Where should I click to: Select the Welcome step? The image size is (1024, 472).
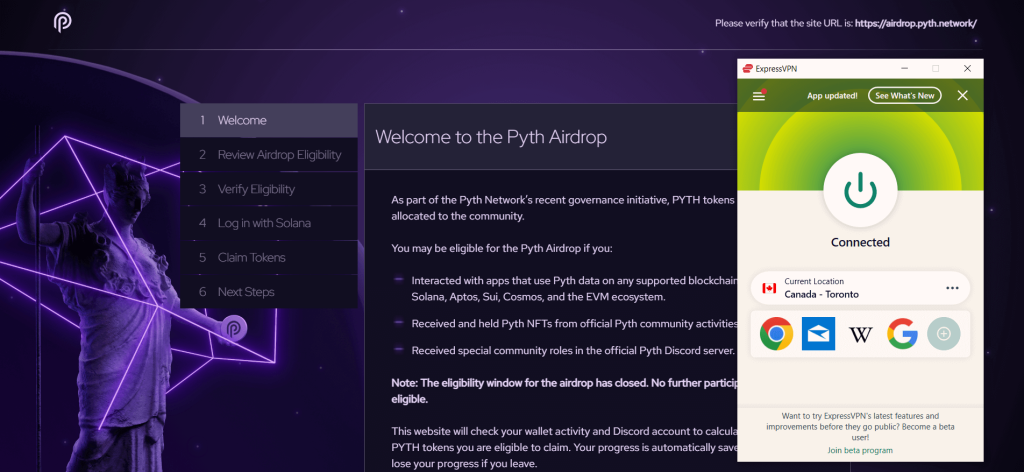pos(269,120)
